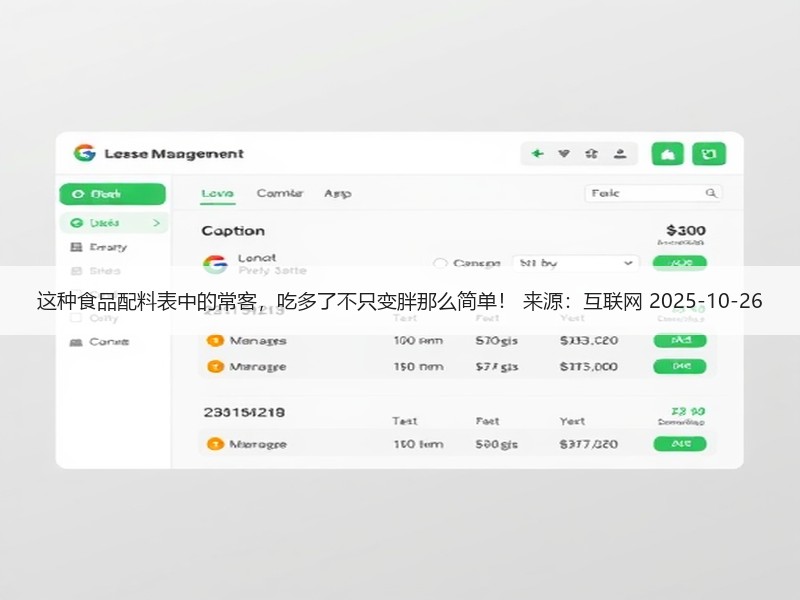
Task: Select the Canspe radio button
Action: (x=439, y=263)
